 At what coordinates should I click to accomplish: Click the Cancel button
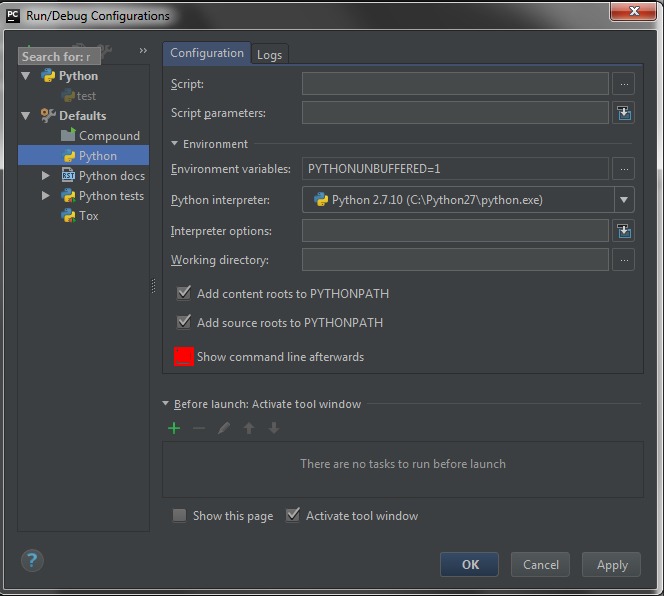540,564
